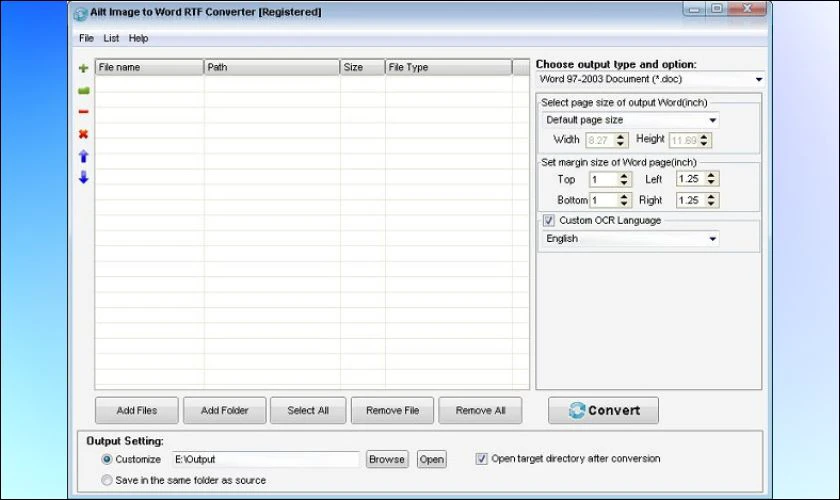Click the Top margin value field
This screenshot has height=500, width=840.
[604, 180]
